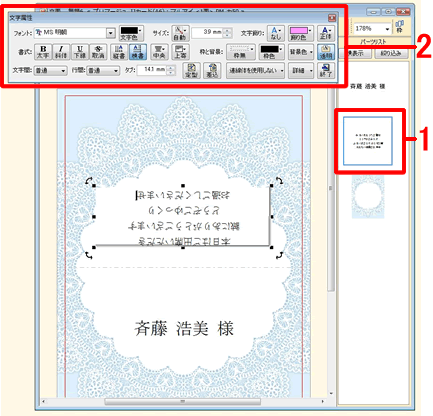Click the bottom-right rotation handle of text box
This screenshot has height=416, width=433.
point(279,255)
